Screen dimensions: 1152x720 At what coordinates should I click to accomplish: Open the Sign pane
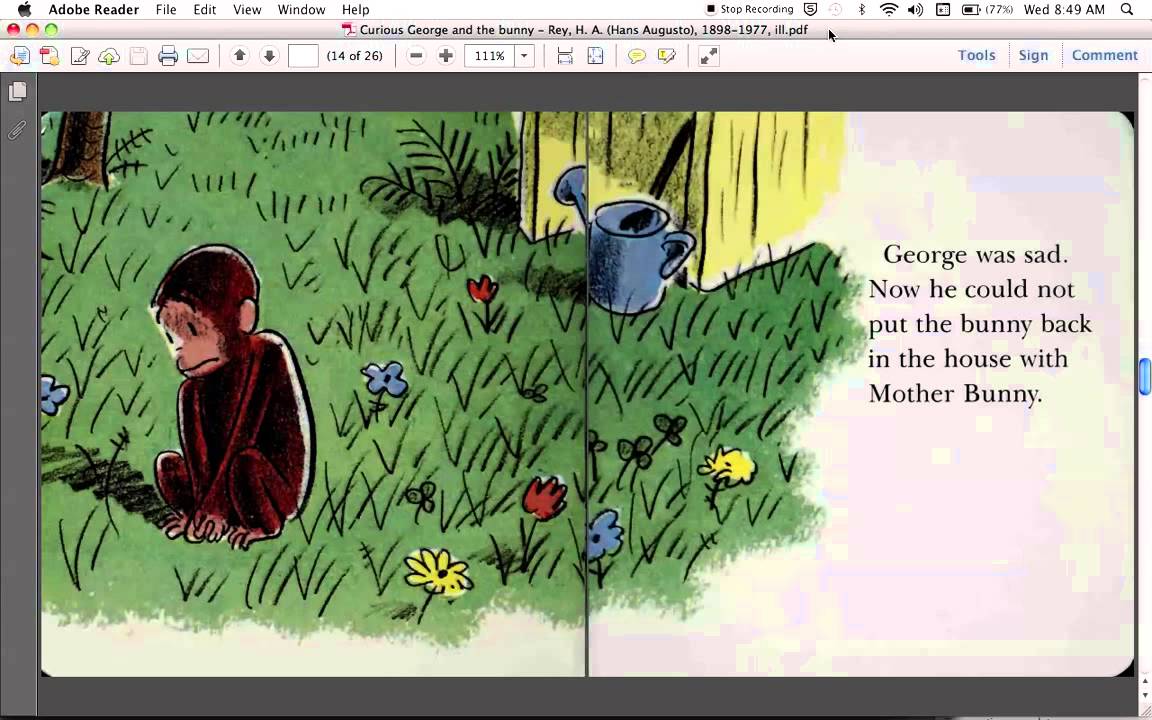1033,55
